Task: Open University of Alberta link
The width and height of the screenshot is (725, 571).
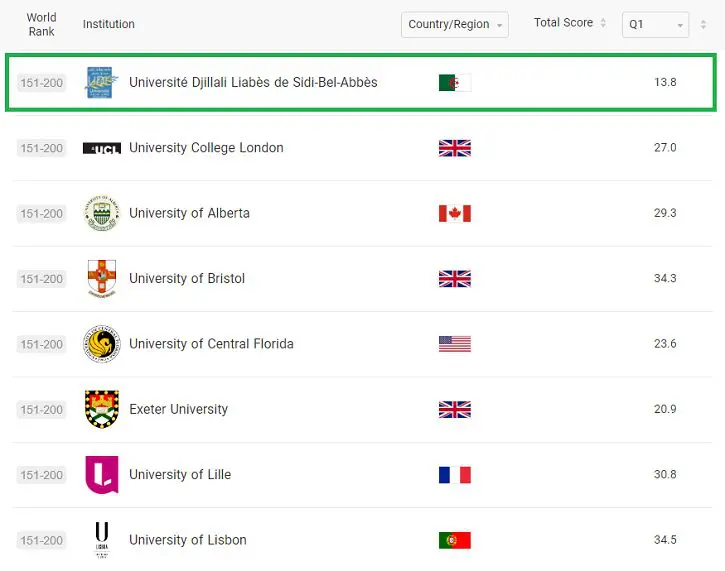Action: point(190,213)
